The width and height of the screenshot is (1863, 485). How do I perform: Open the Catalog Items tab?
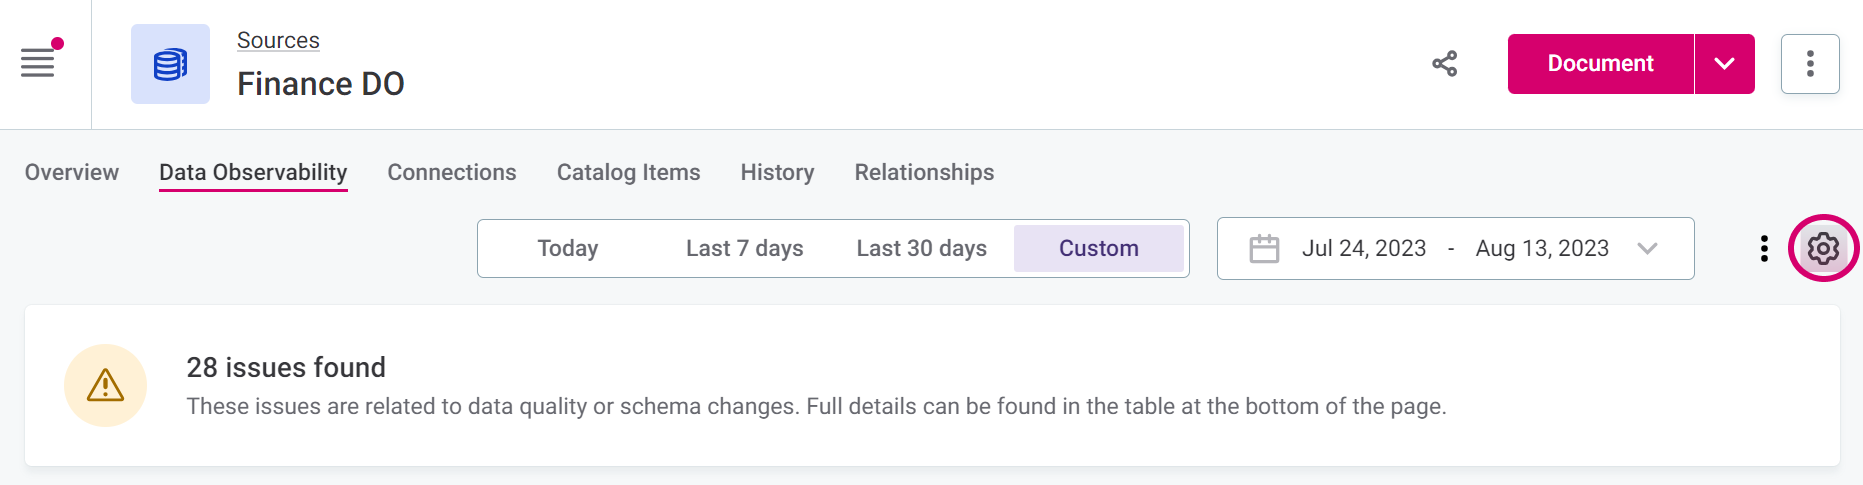click(x=628, y=172)
